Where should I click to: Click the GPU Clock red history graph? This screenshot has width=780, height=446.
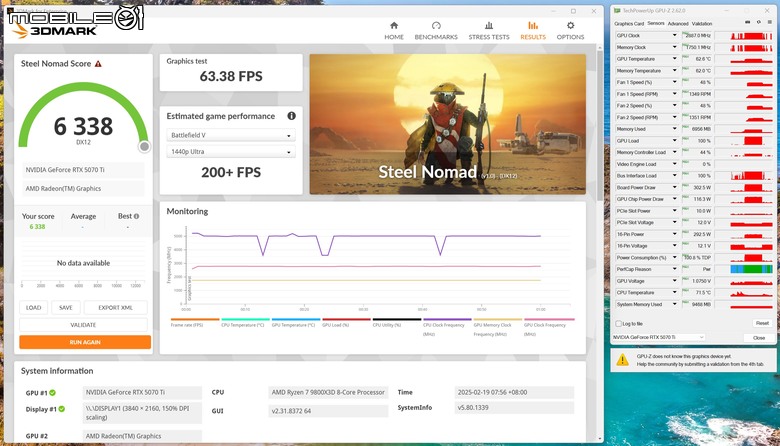(751, 35)
